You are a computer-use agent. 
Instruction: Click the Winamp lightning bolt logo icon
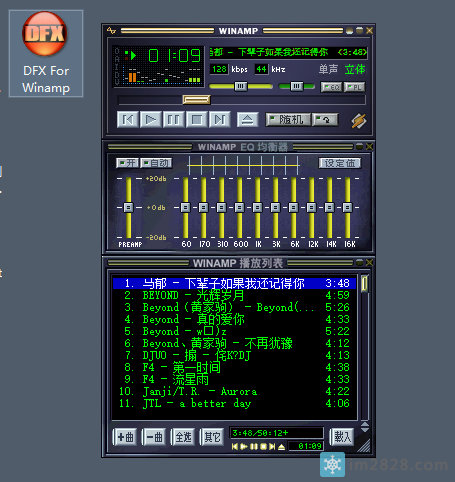point(359,120)
